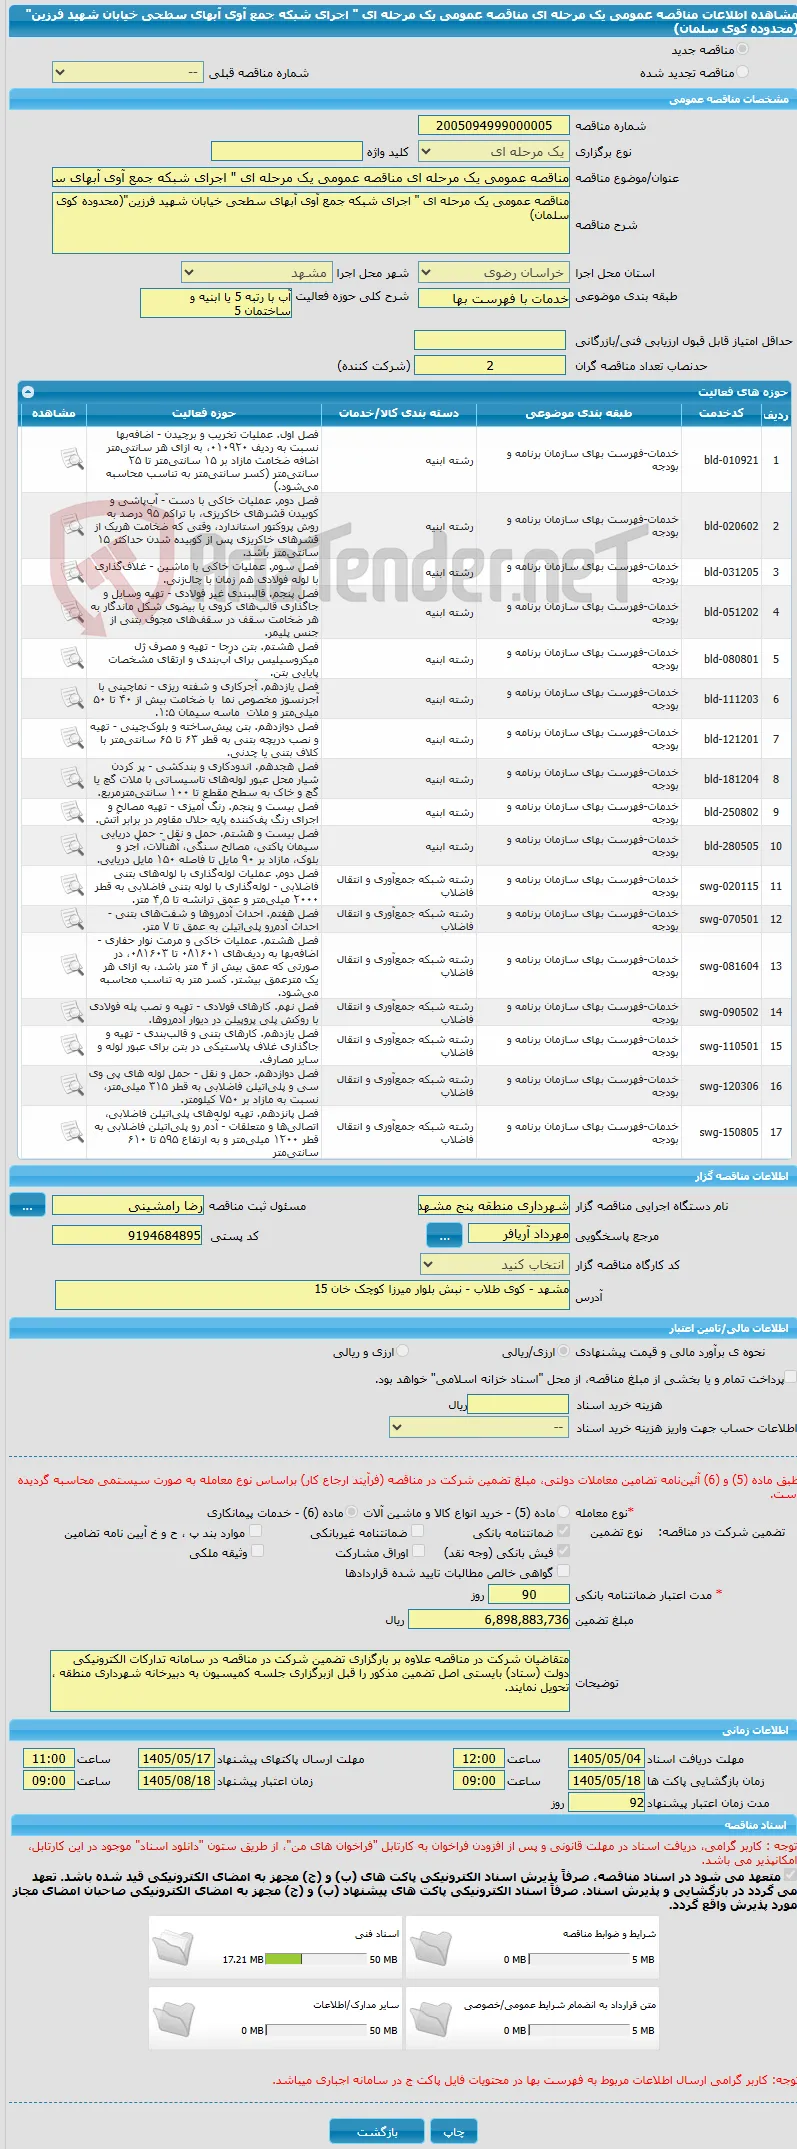
Task: Click the حوزه فعالیت column header
Action: coord(203,413)
